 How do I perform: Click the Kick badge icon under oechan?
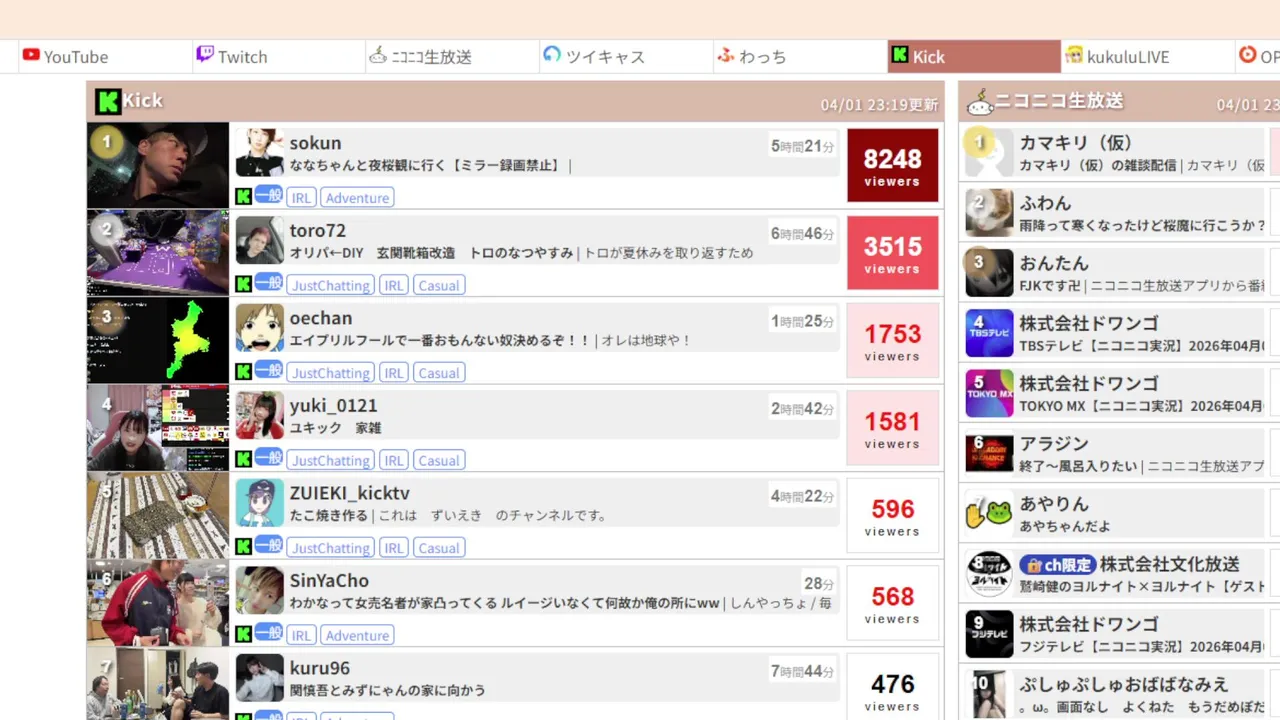coord(243,372)
